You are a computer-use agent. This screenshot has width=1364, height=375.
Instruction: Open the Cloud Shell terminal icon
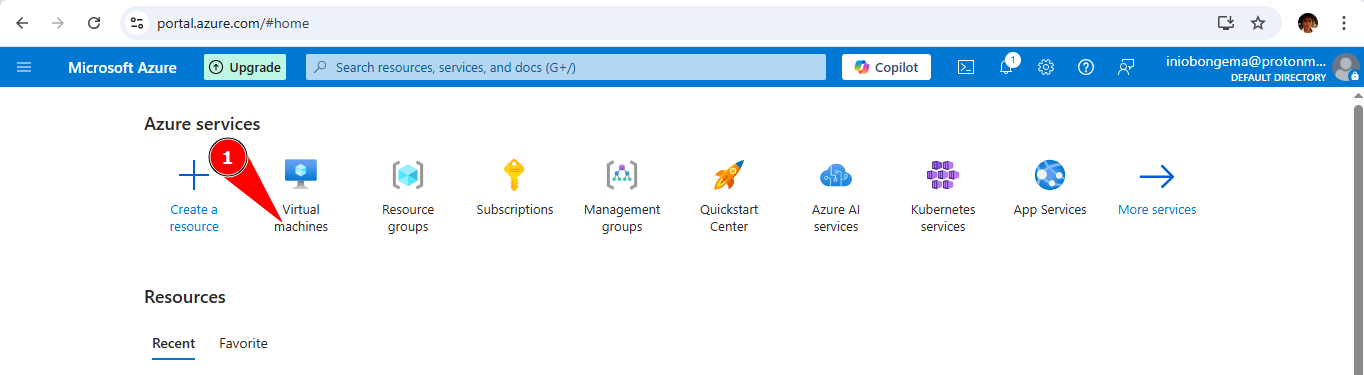(966, 67)
